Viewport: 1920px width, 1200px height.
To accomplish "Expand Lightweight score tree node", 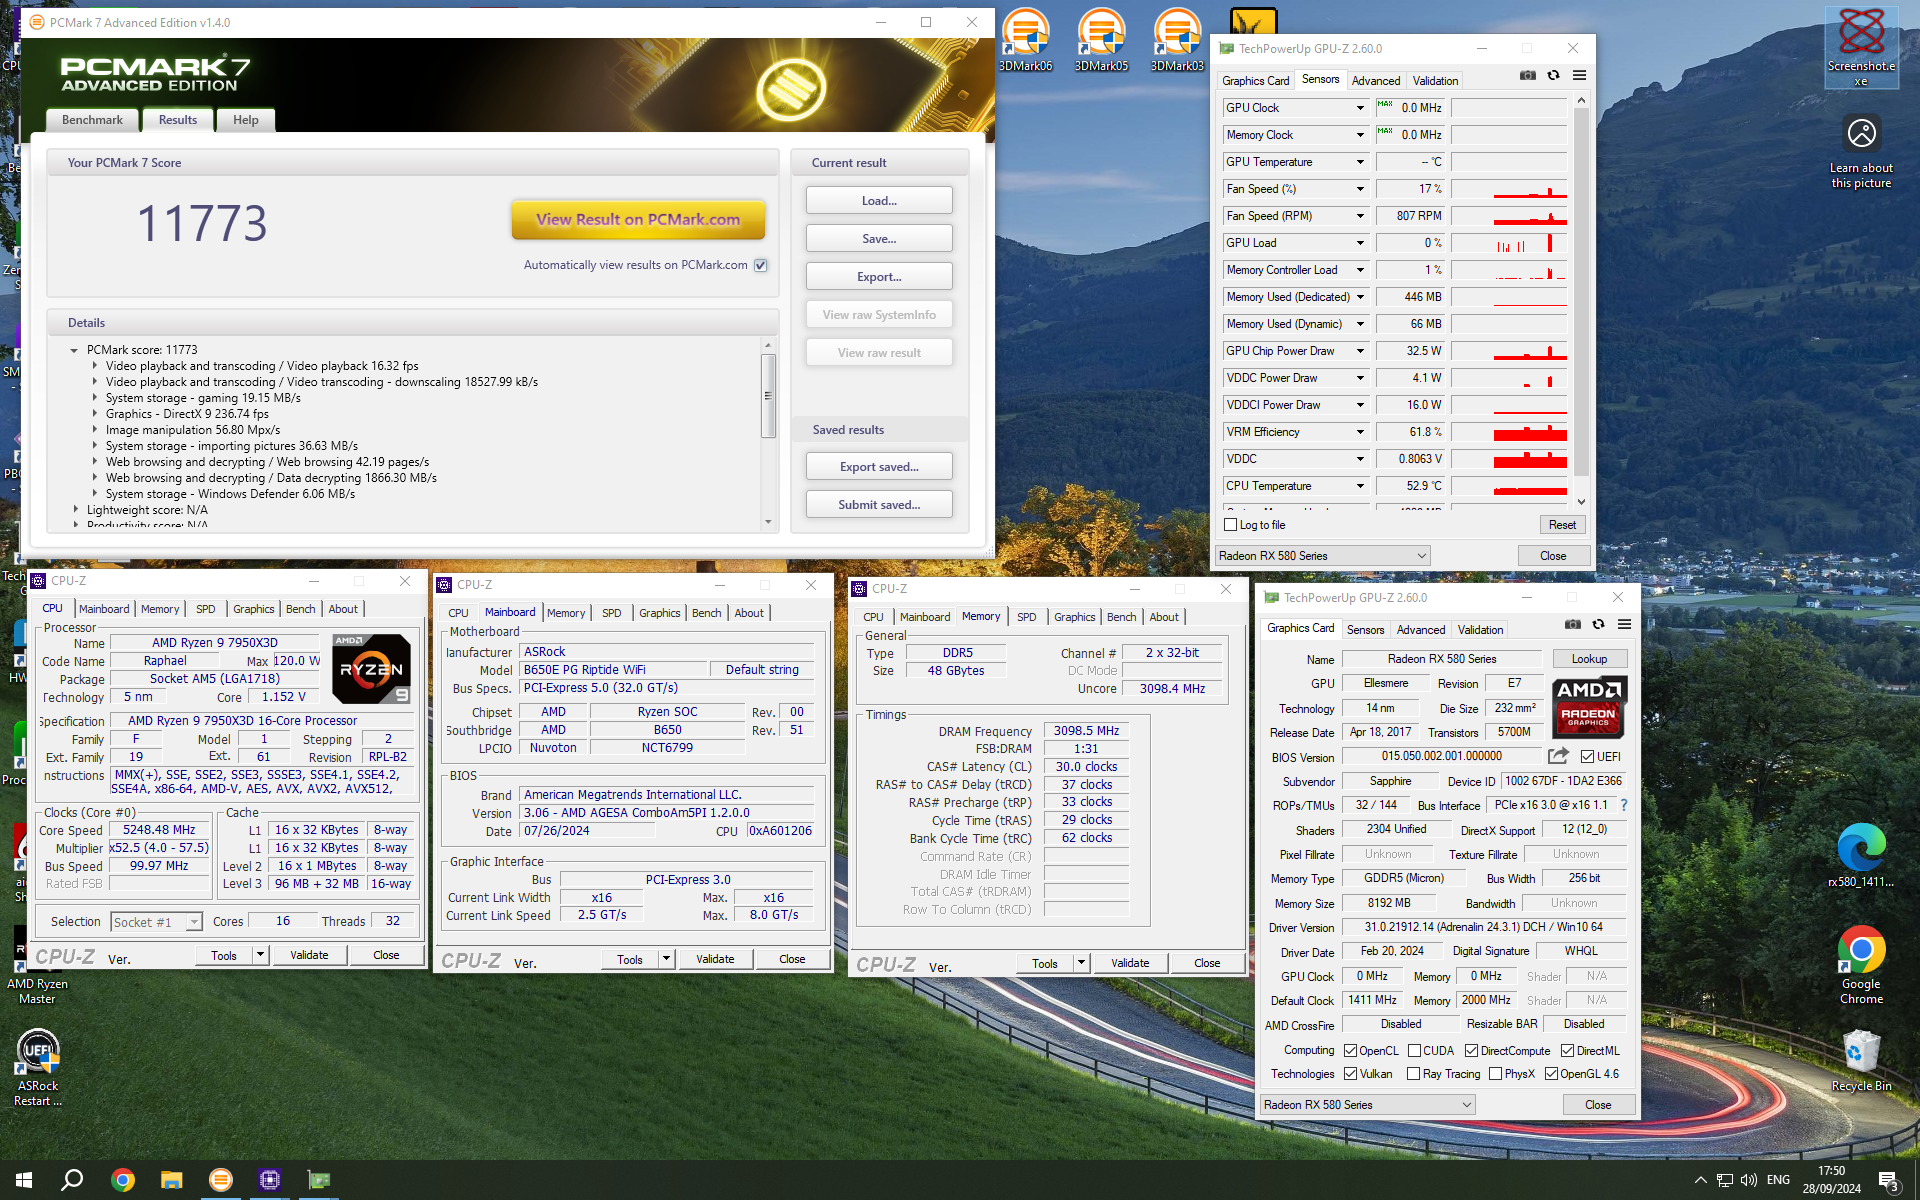I will pos(76,510).
